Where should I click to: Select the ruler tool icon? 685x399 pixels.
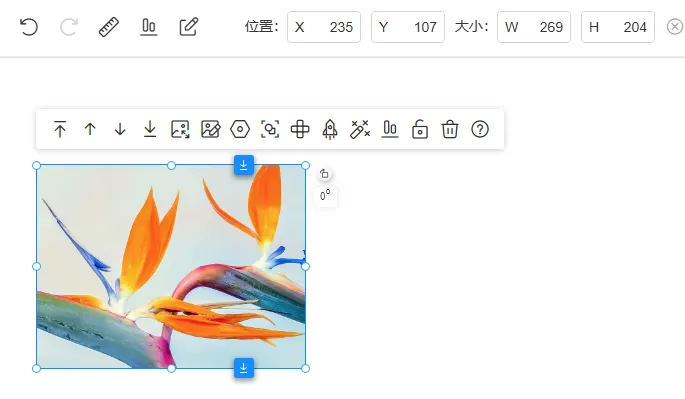click(x=109, y=27)
